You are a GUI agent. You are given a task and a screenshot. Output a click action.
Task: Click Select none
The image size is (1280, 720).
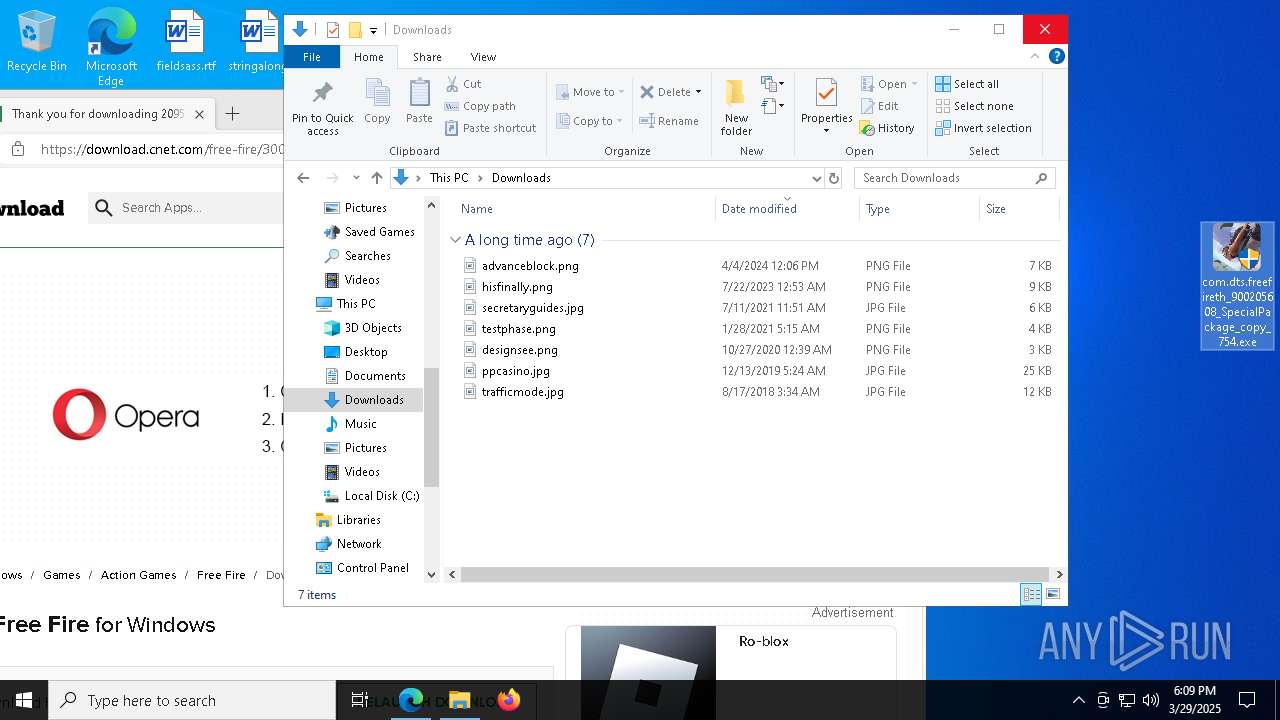(x=974, y=106)
